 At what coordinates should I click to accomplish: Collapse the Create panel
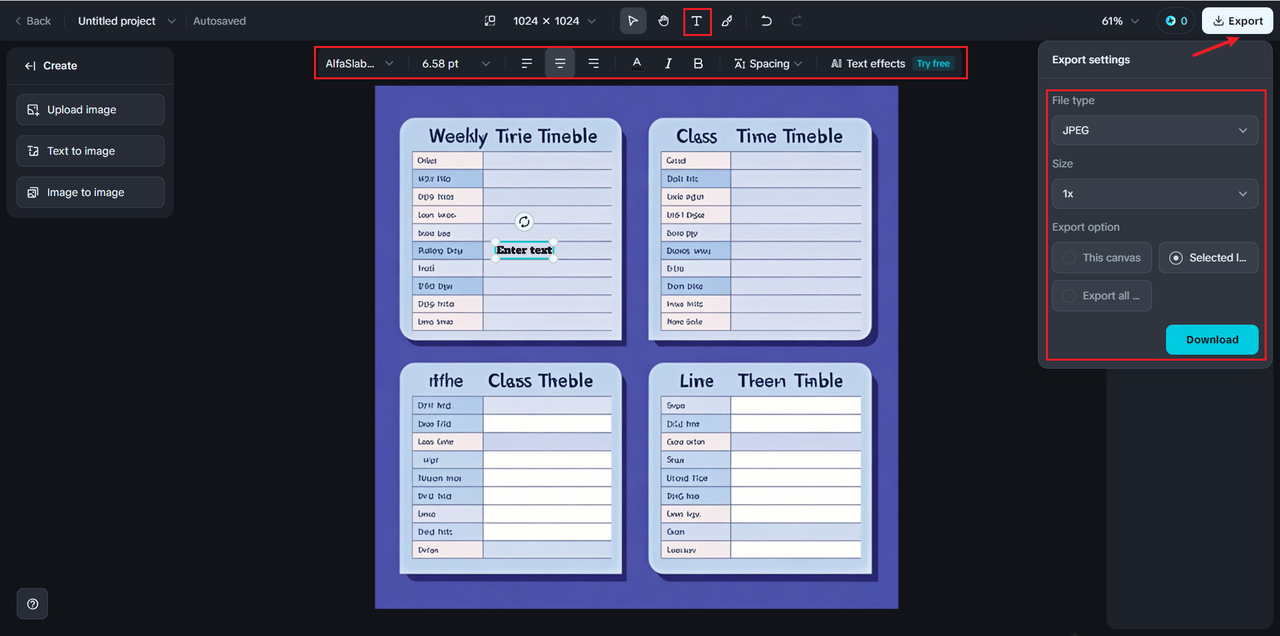click(30, 66)
